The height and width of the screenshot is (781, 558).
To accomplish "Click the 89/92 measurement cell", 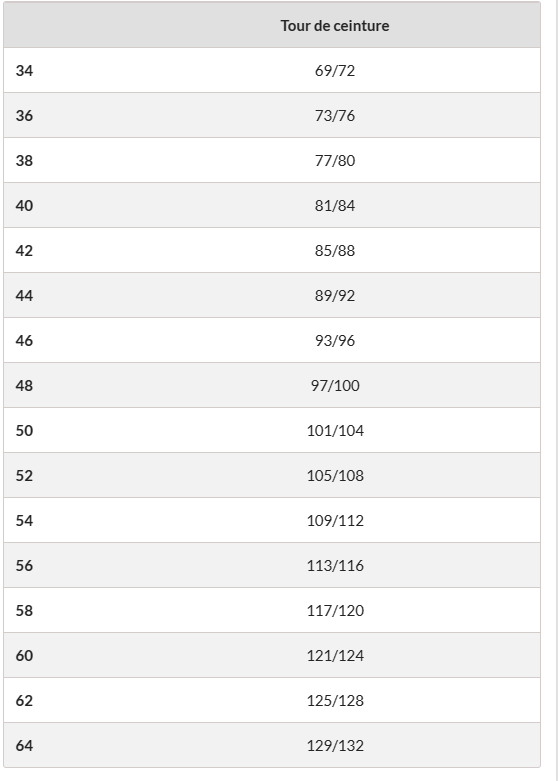I will 335,296.
